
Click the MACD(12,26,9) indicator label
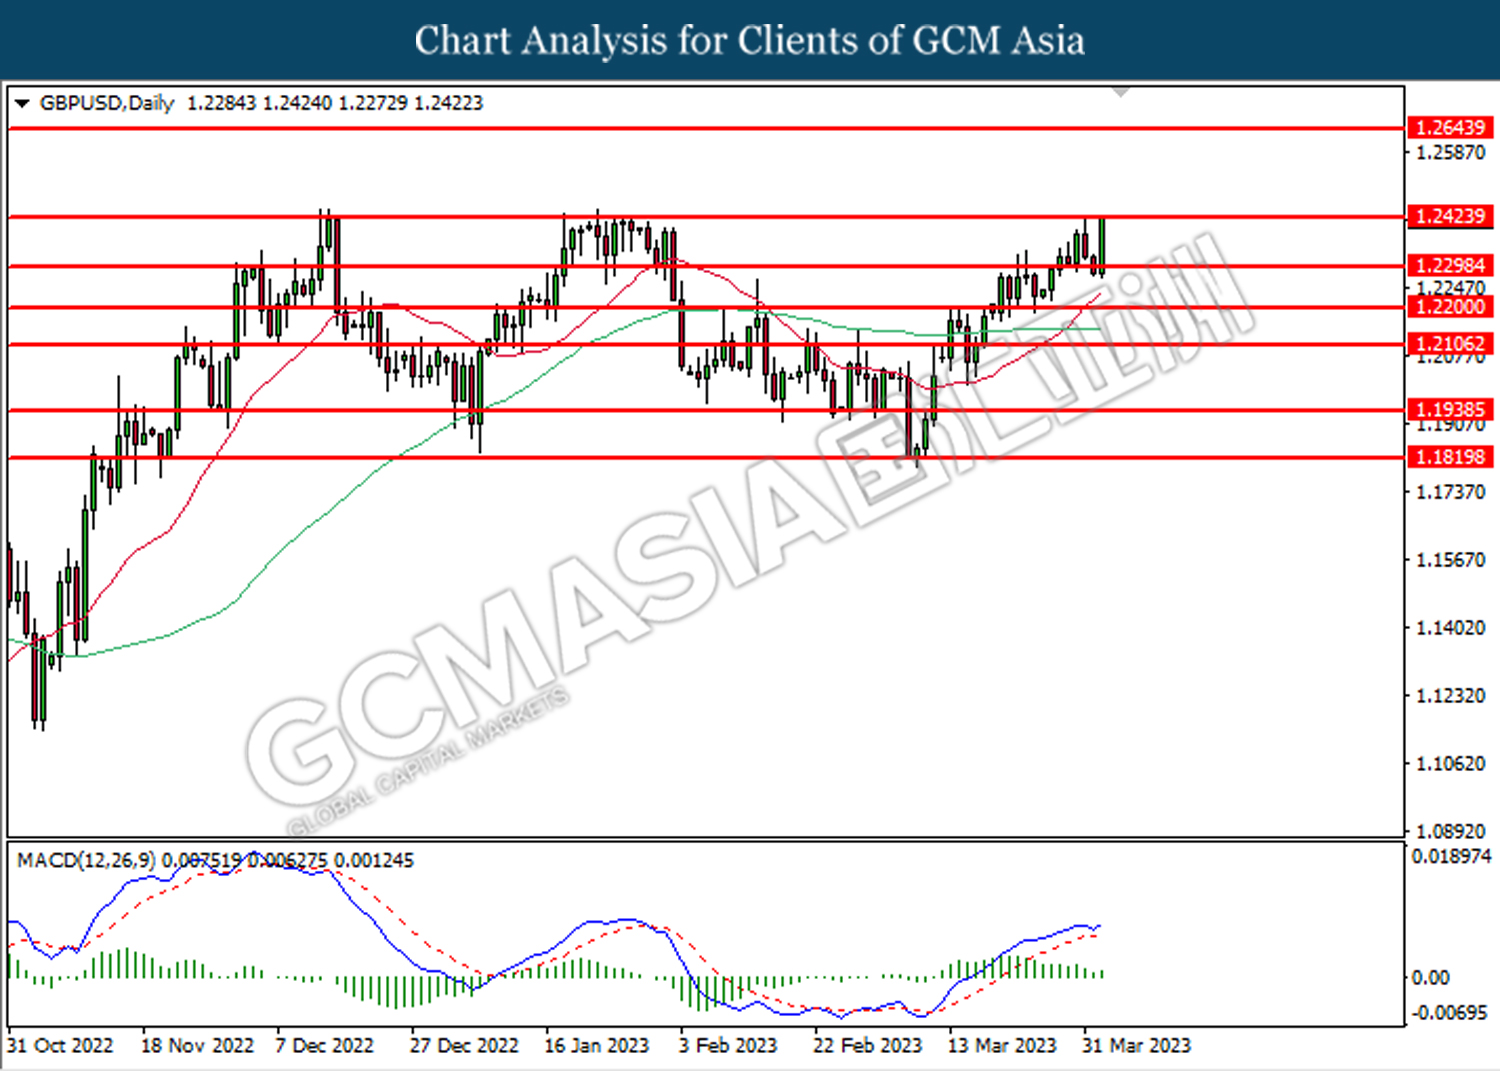(x=87, y=860)
